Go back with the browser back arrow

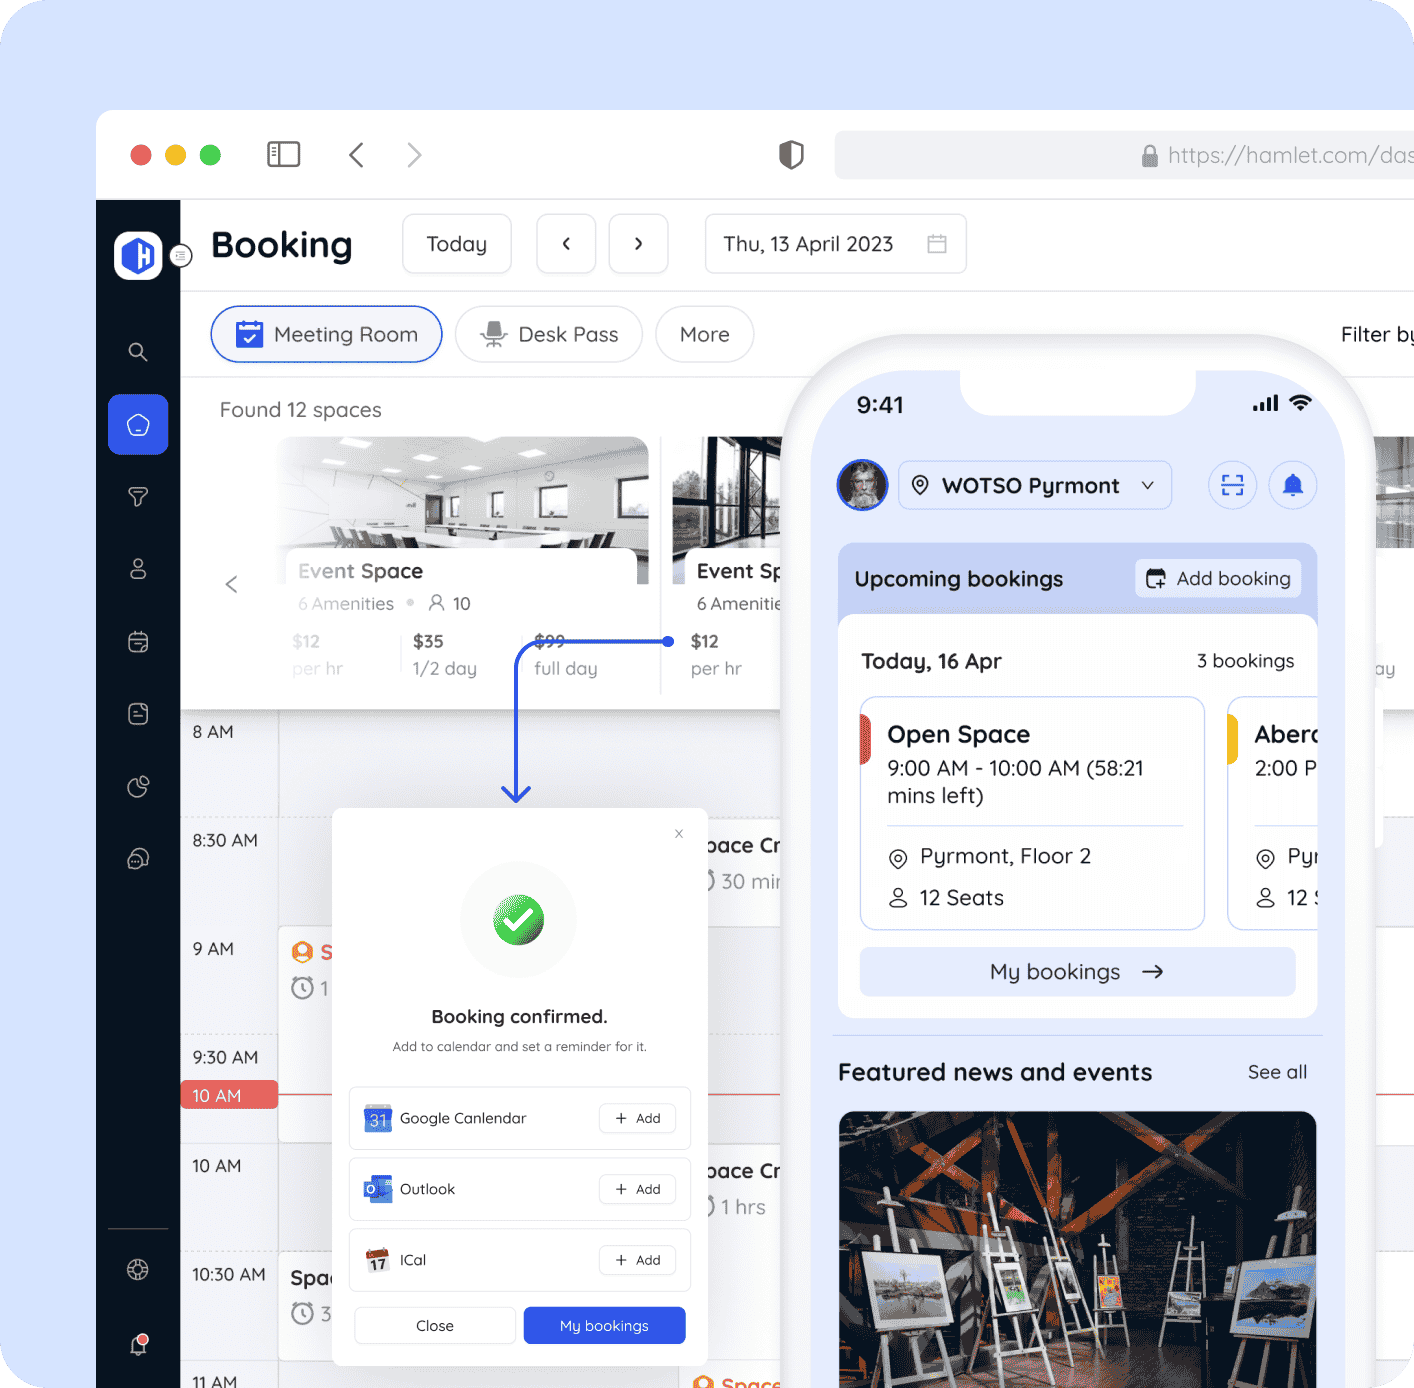pyautogui.click(x=356, y=155)
